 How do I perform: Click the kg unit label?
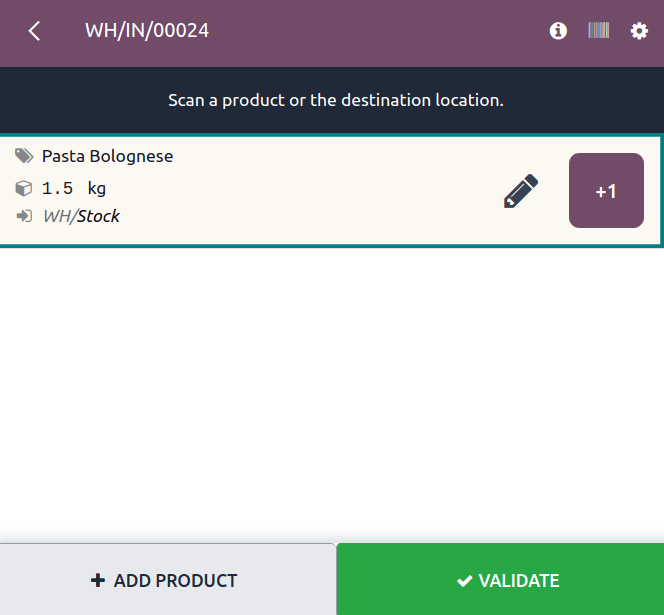96,188
